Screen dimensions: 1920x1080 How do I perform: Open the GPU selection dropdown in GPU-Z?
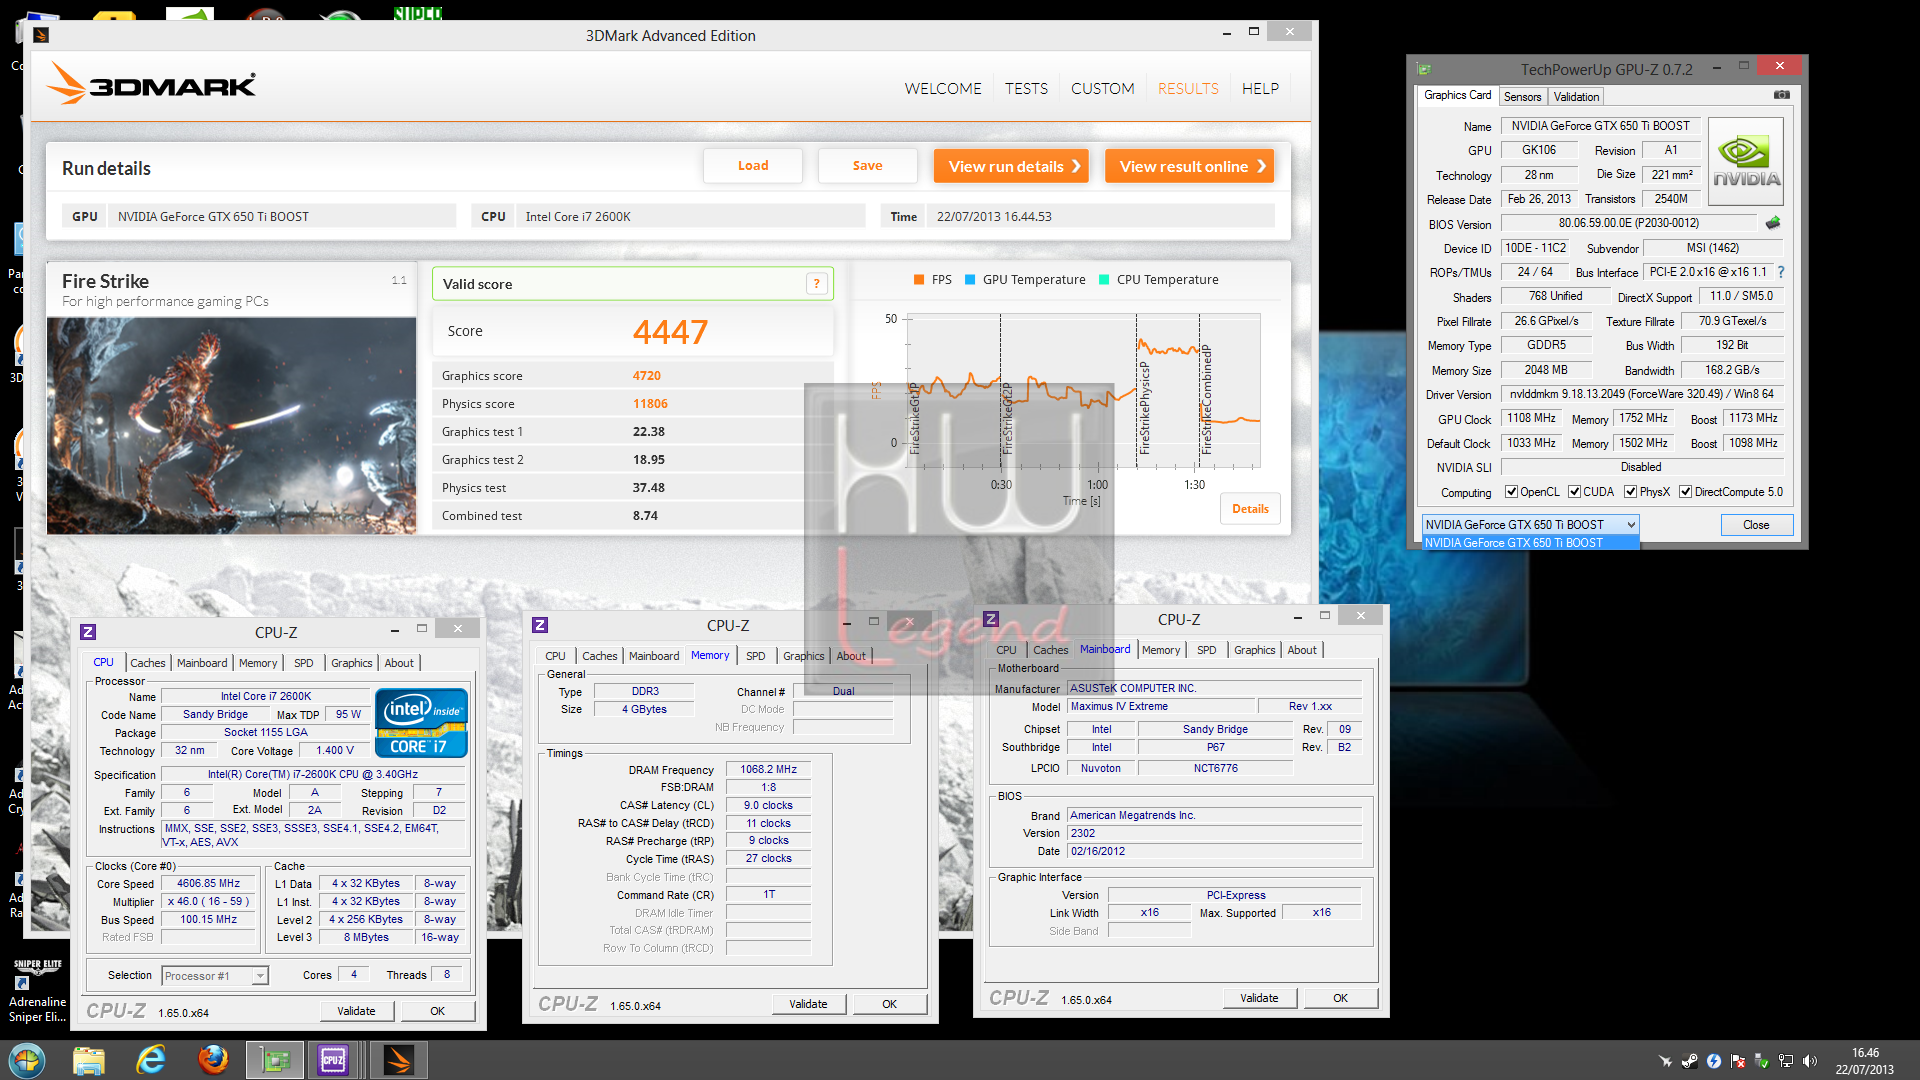coord(1530,524)
